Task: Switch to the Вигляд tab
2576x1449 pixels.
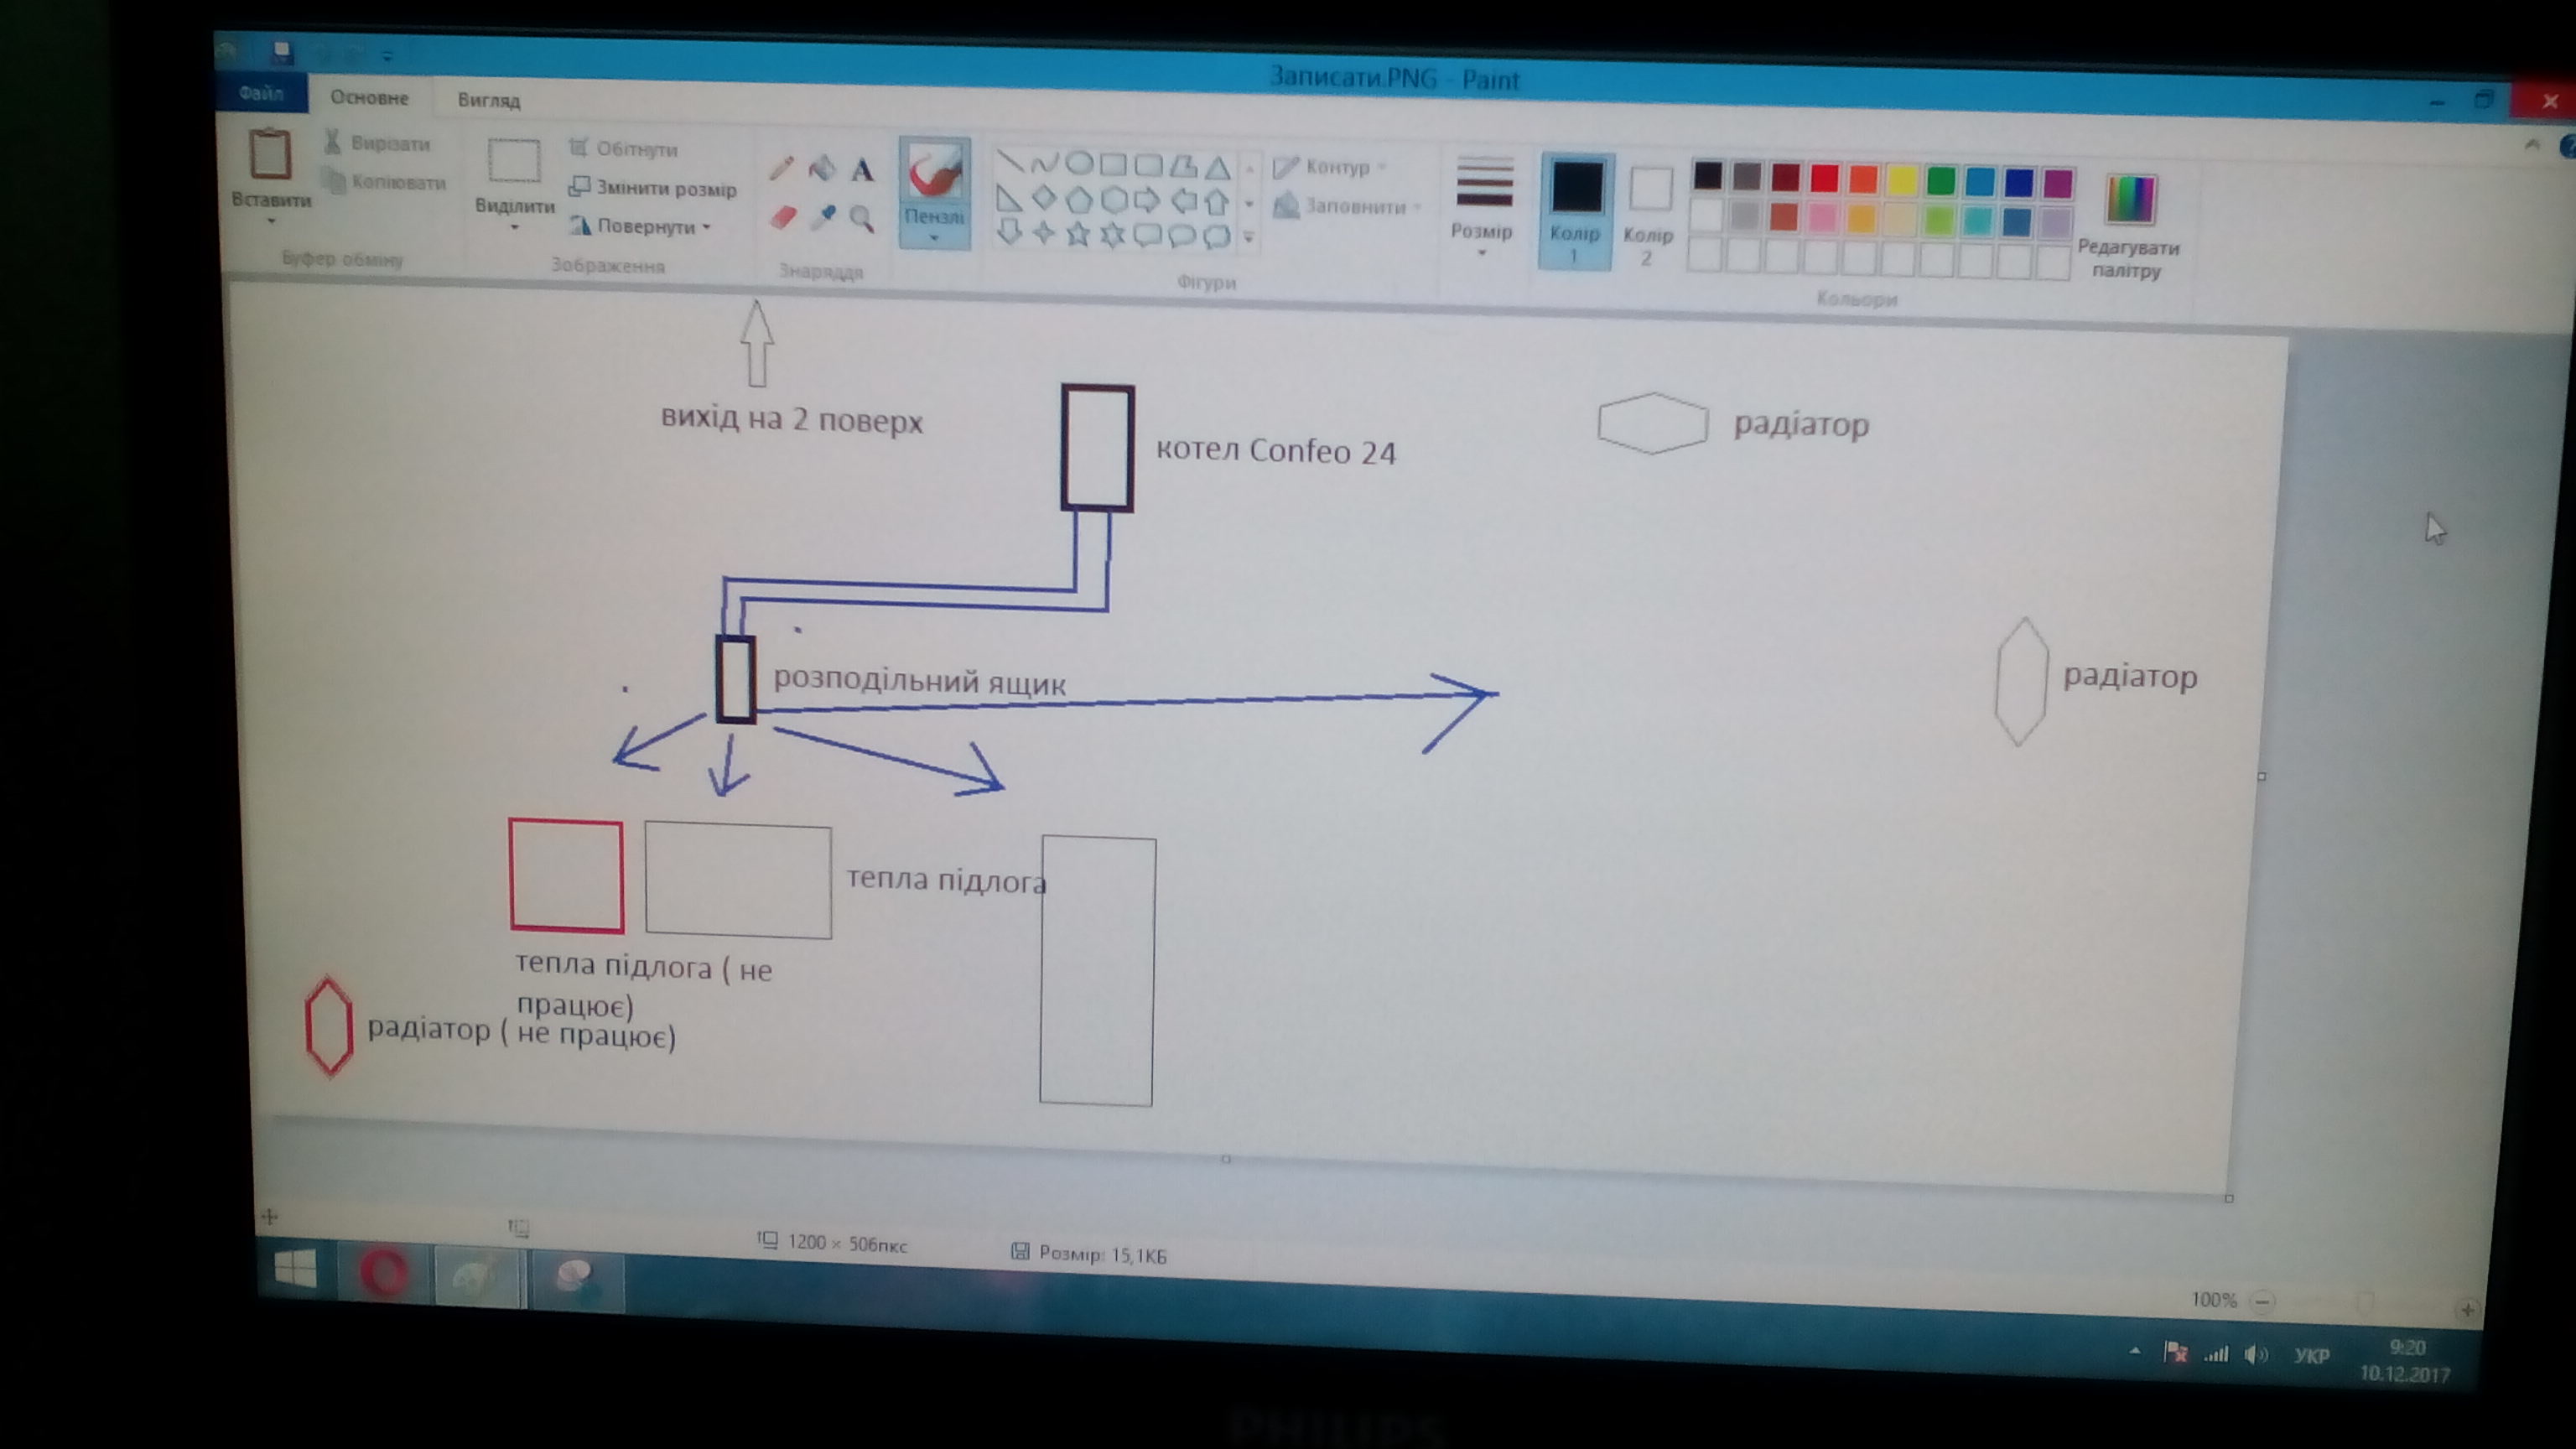Action: coord(489,100)
